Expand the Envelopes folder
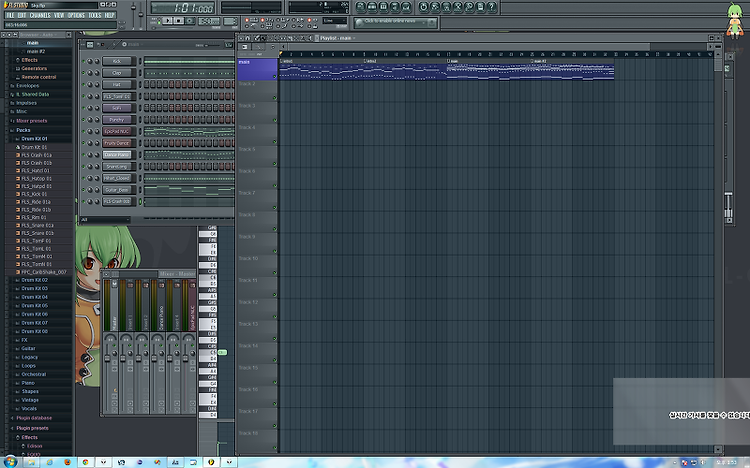750x468 pixels. click(x=27, y=86)
